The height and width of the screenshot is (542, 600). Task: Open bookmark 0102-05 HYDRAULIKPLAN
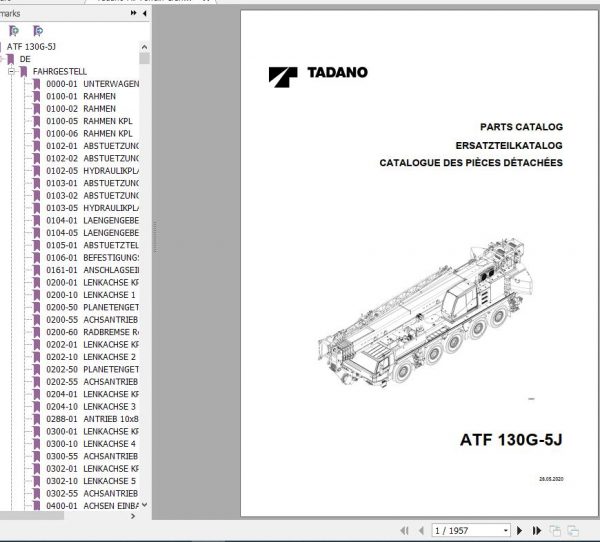pyautogui.click(x=92, y=171)
